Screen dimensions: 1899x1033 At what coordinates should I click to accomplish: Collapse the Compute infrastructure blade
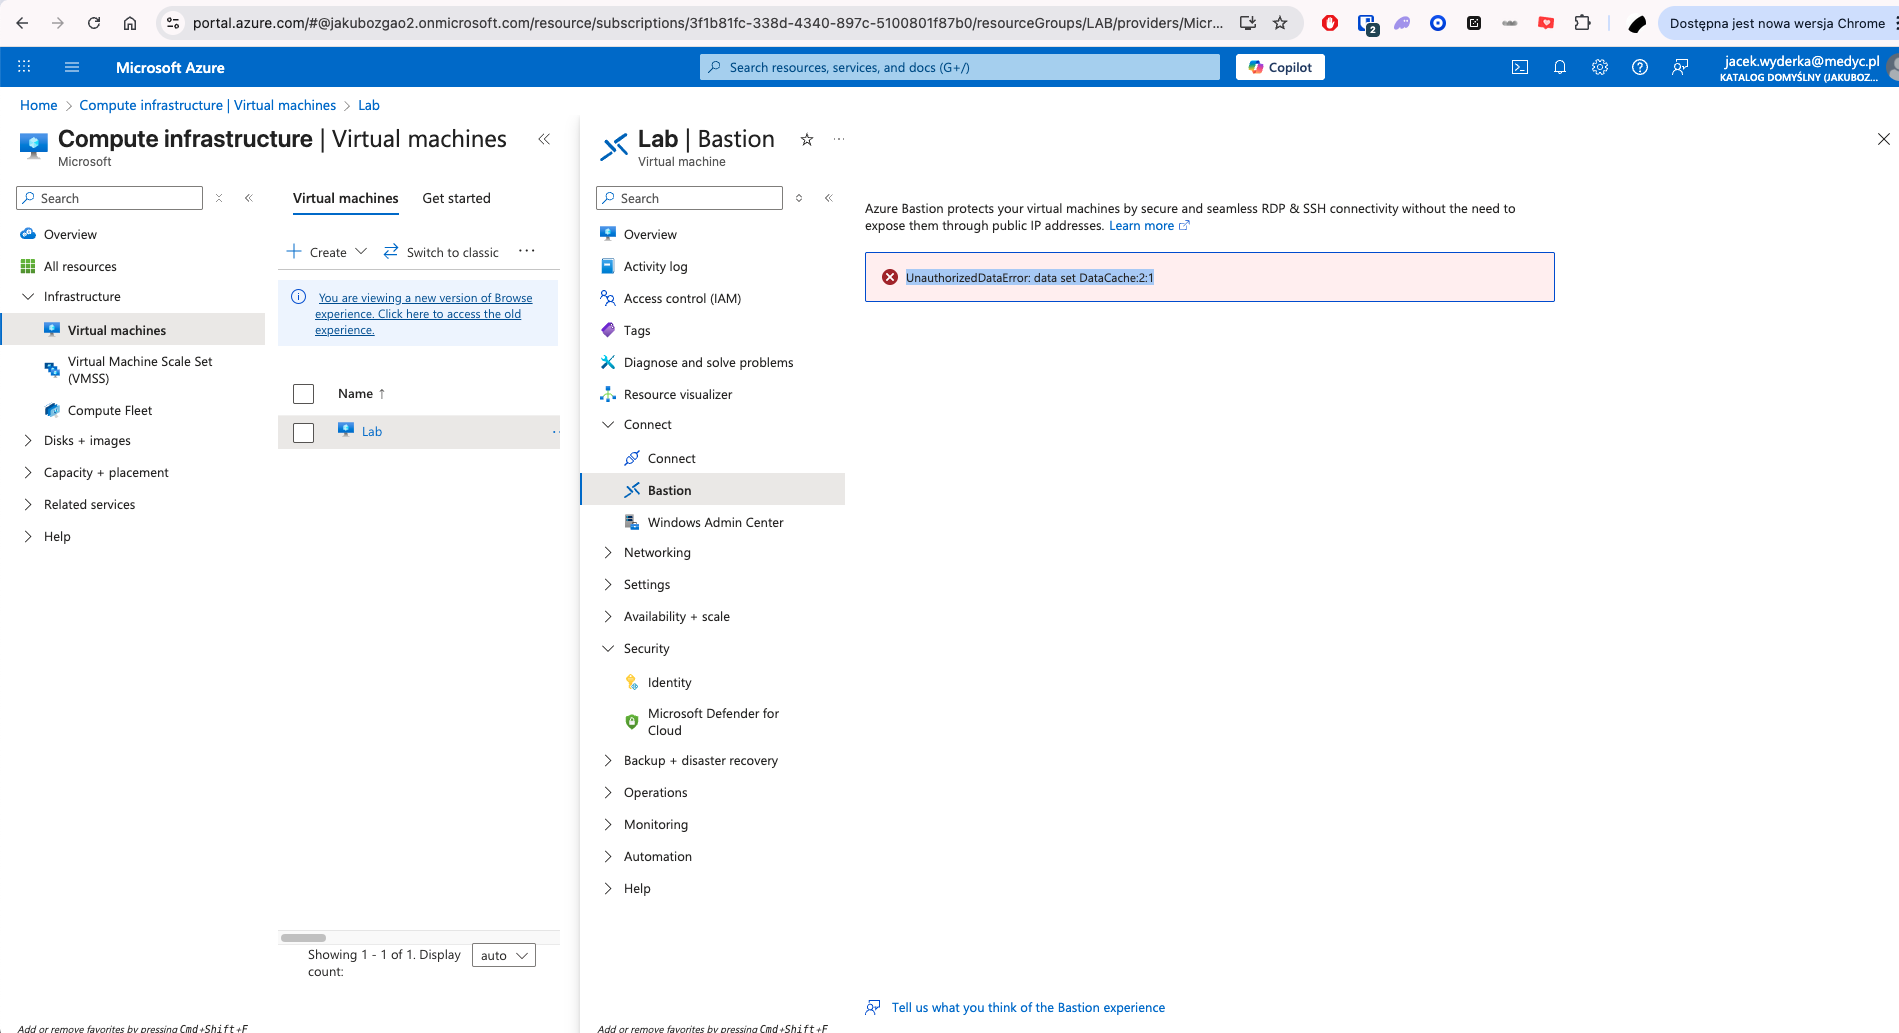(x=544, y=139)
